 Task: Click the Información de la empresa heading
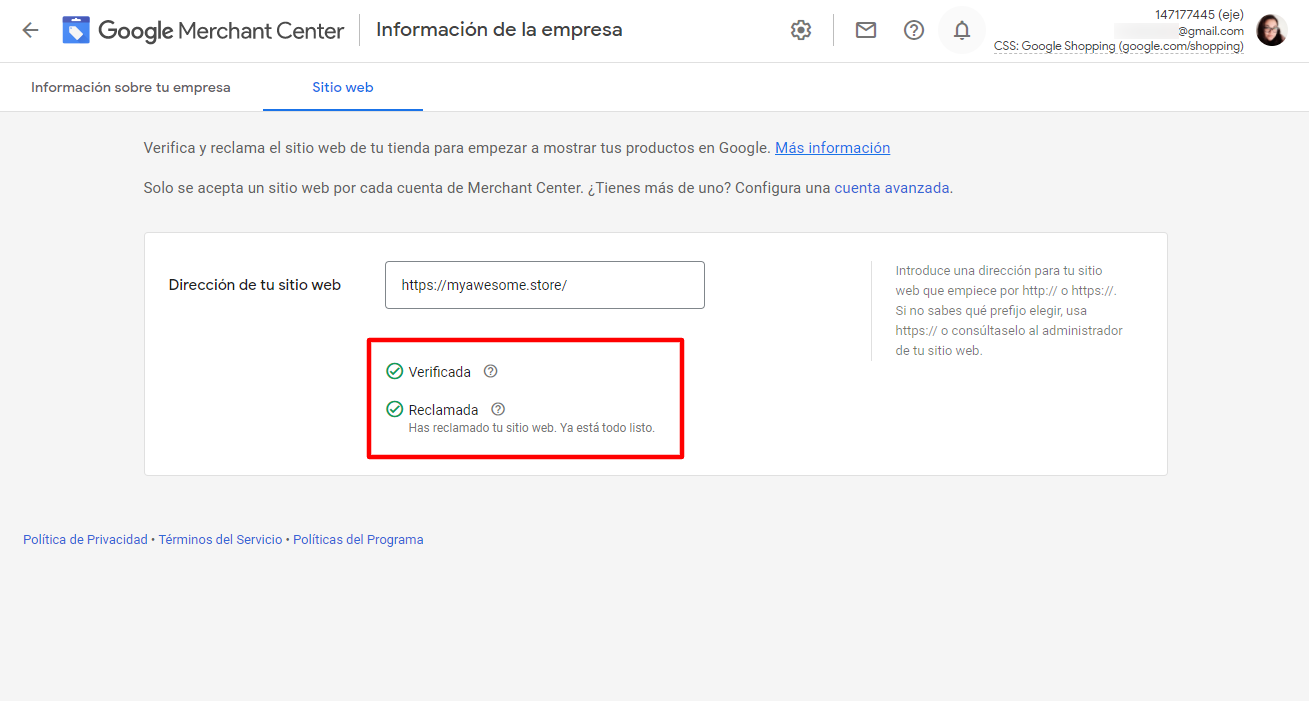pyautogui.click(x=499, y=30)
